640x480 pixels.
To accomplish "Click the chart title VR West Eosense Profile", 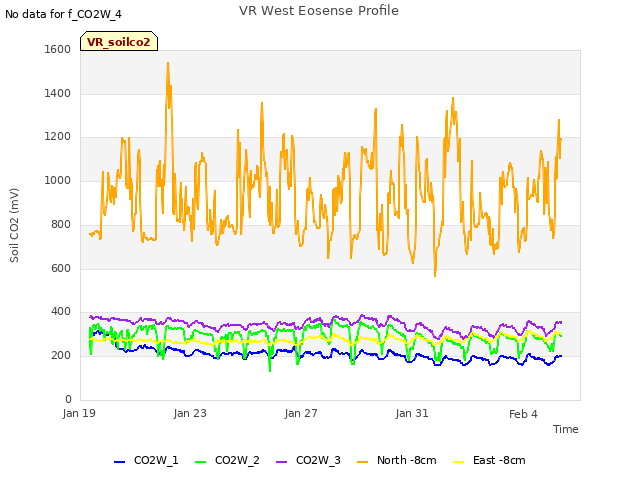I will [319, 11].
